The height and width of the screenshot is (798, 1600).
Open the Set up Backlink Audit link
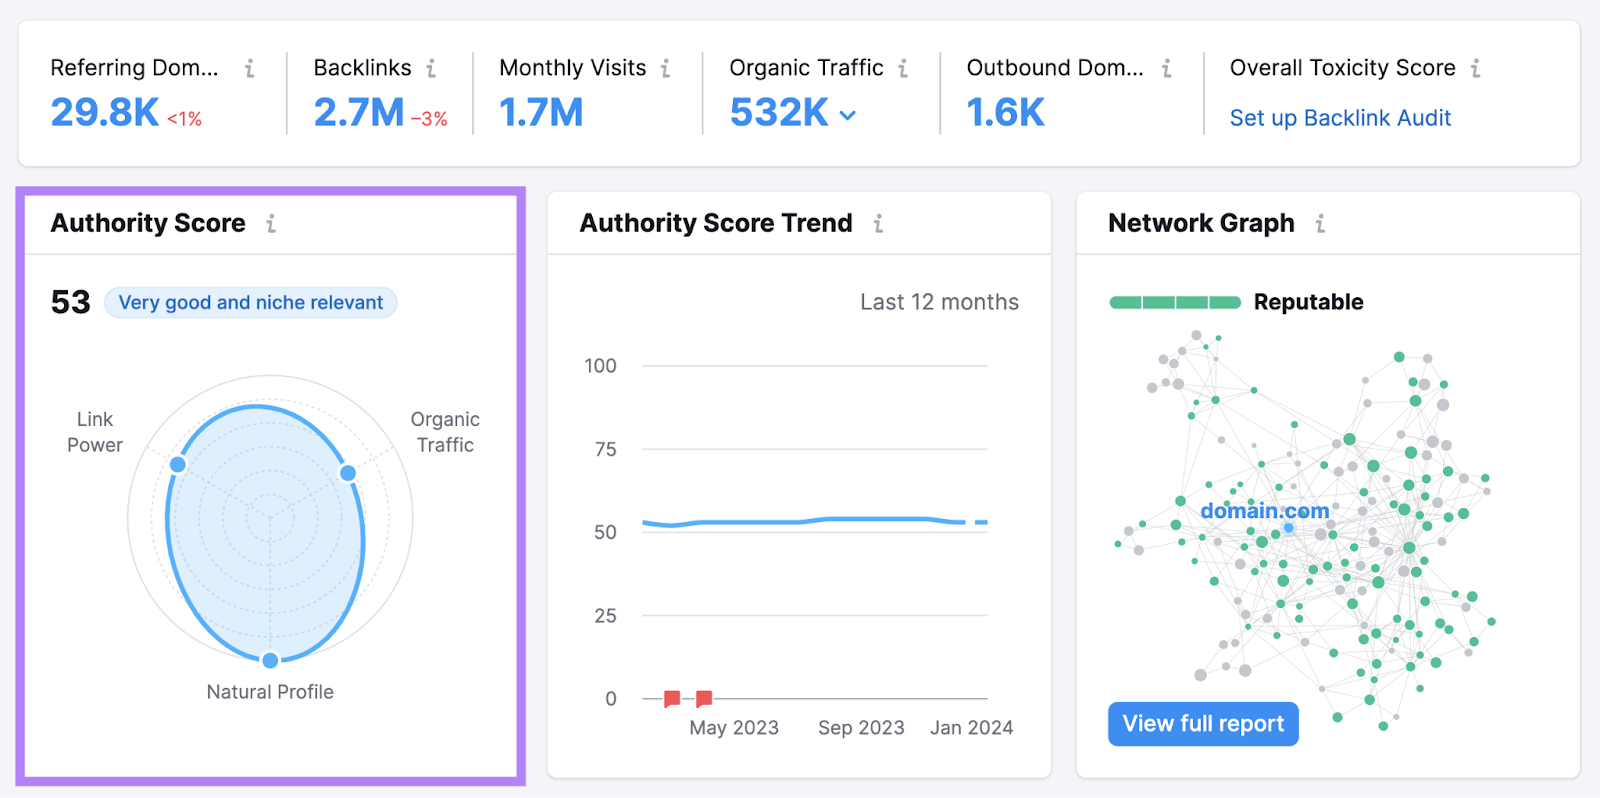[x=1339, y=118]
